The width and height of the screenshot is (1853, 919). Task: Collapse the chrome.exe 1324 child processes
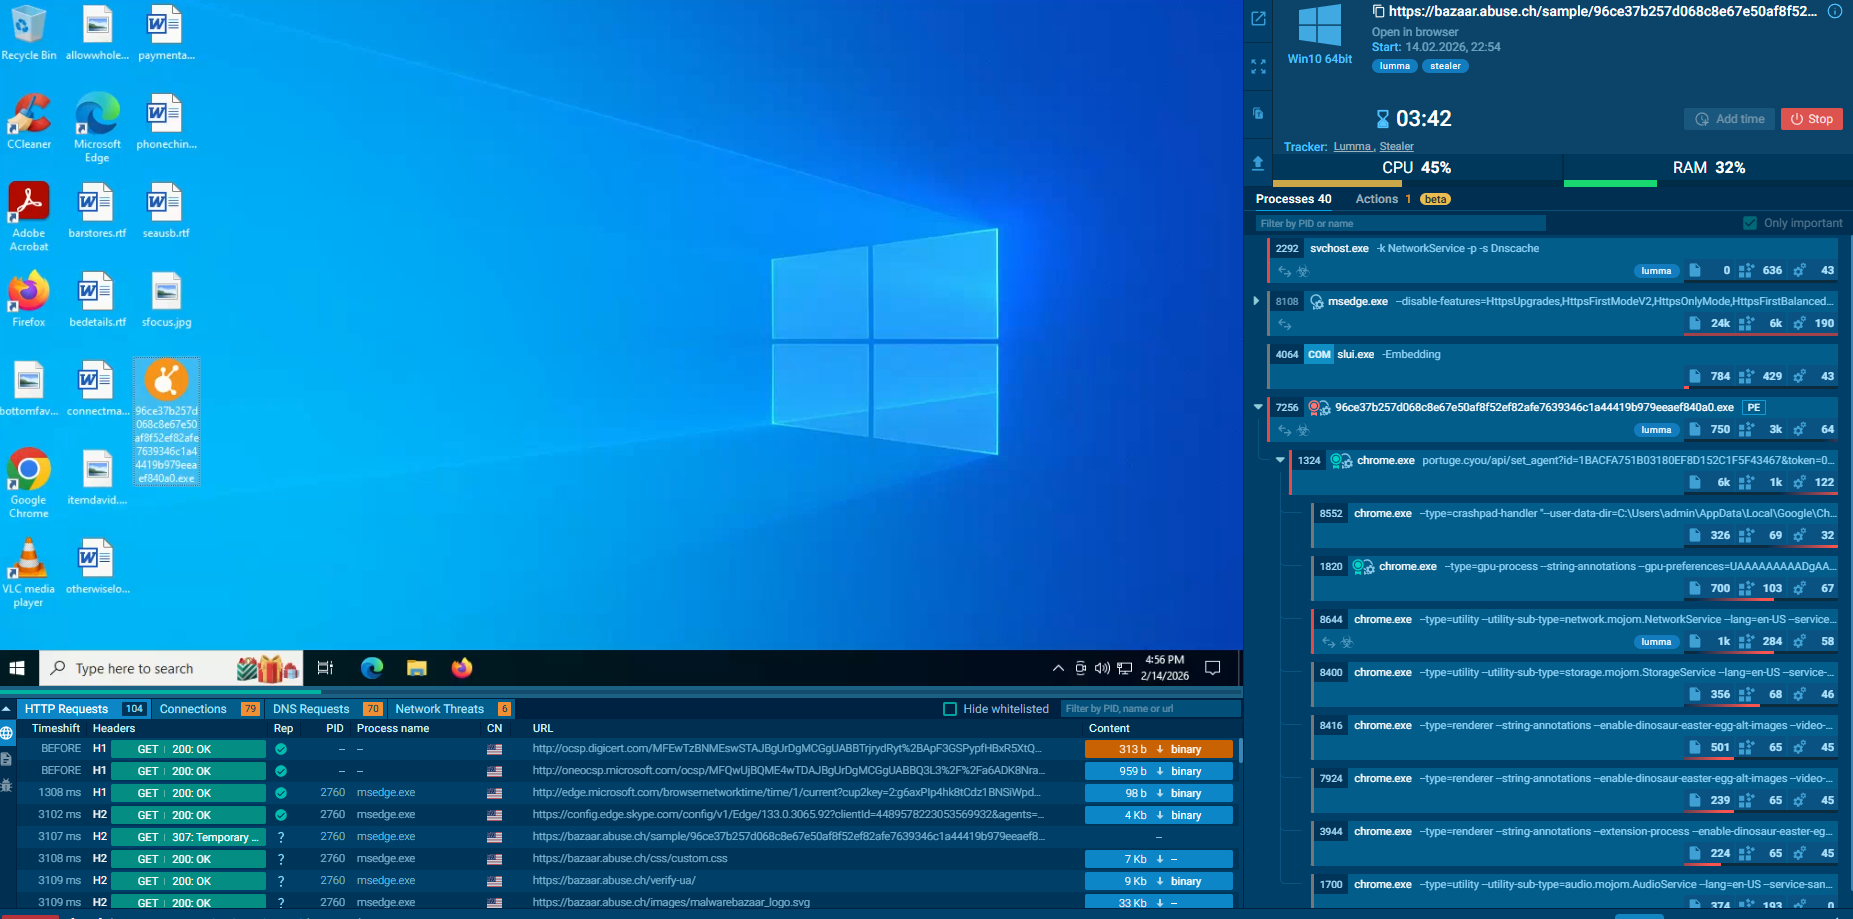[x=1280, y=460]
